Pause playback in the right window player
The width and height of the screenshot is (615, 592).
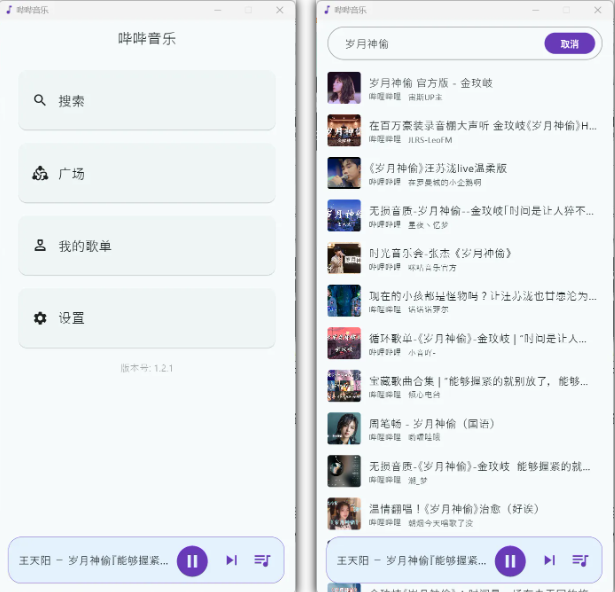510,561
